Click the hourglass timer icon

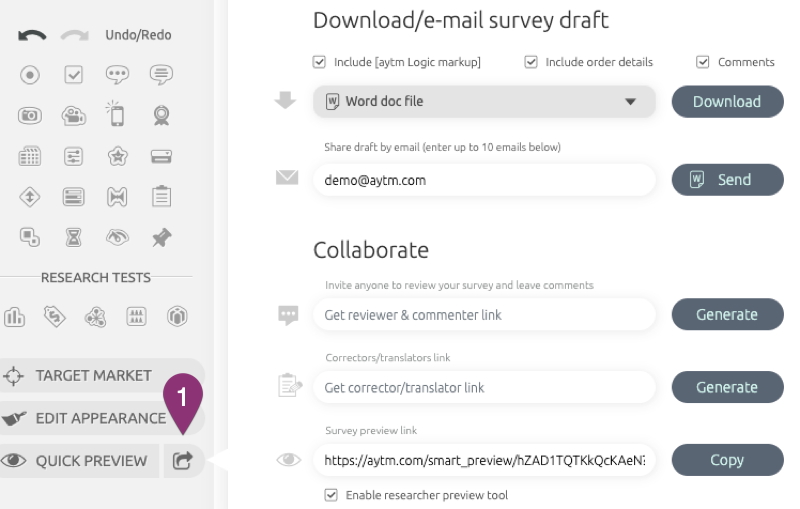pos(73,237)
